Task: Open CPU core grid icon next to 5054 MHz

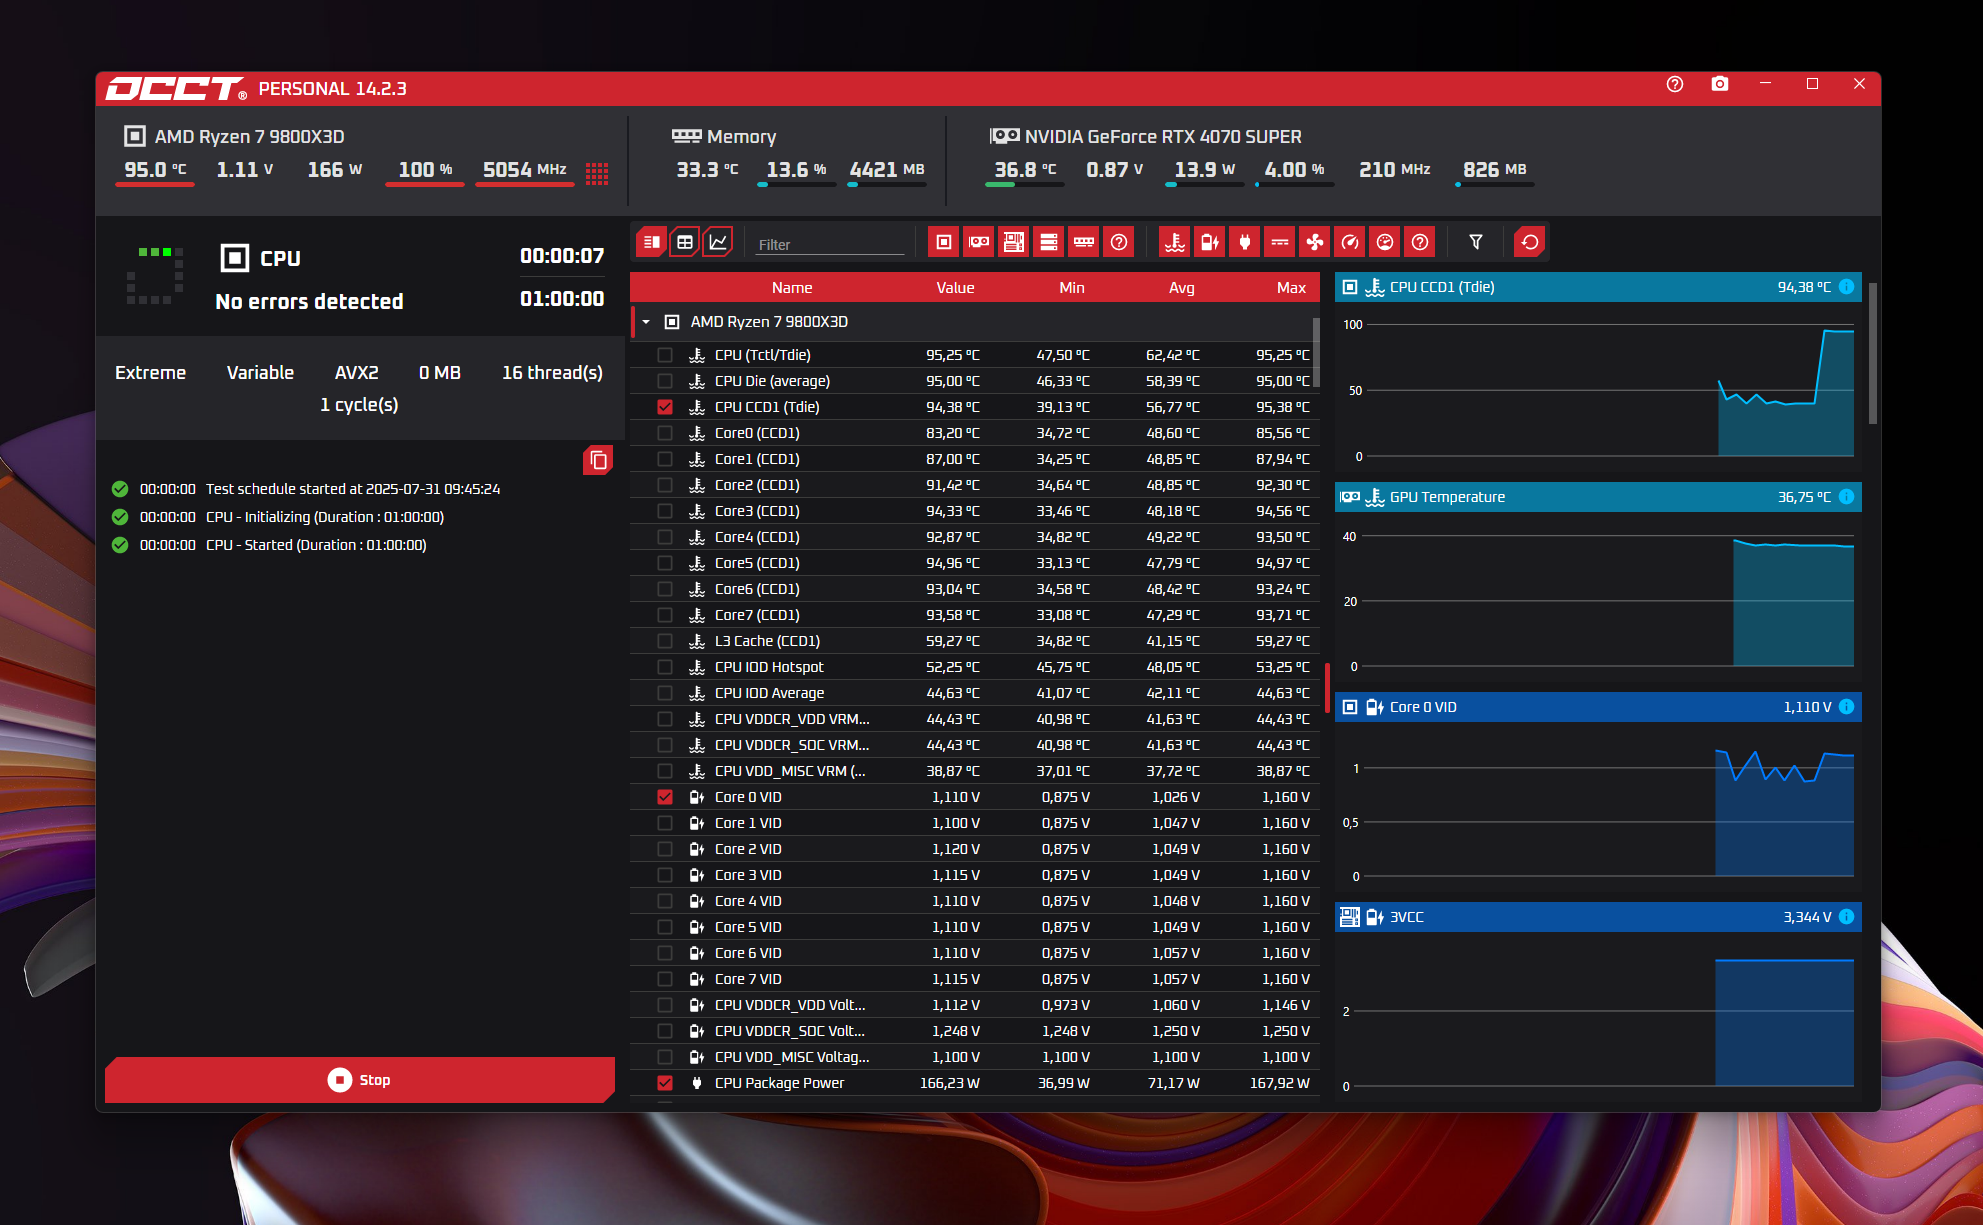Action: 597,174
